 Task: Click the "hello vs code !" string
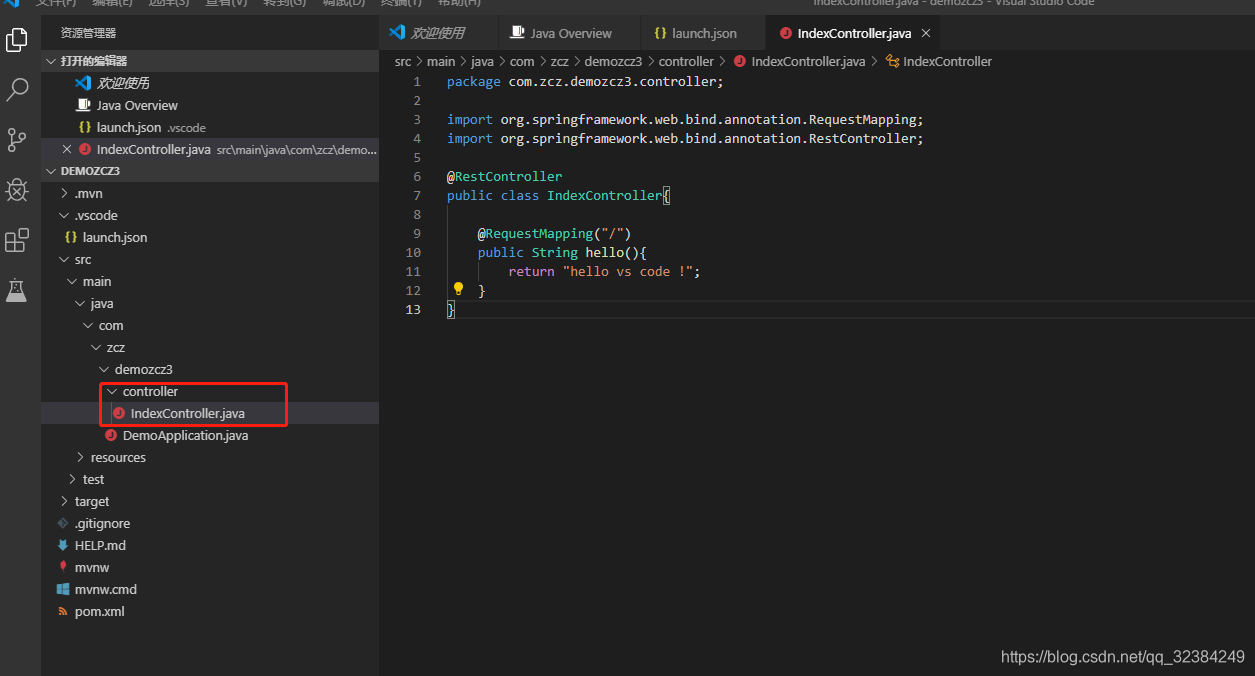(x=628, y=271)
